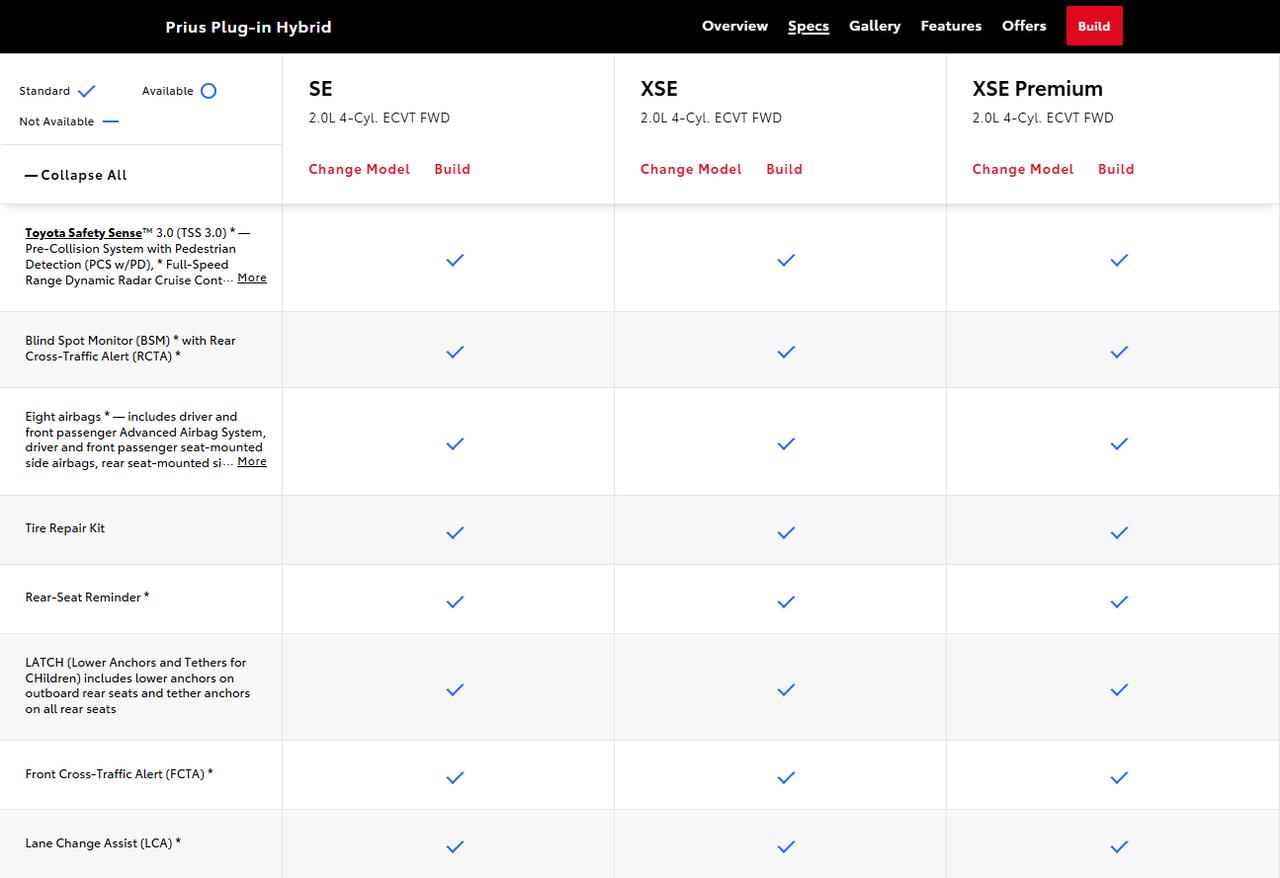Image resolution: width=1280 pixels, height=878 pixels.
Task: Click XSE checkmark for LATCH row
Action: [x=786, y=690]
